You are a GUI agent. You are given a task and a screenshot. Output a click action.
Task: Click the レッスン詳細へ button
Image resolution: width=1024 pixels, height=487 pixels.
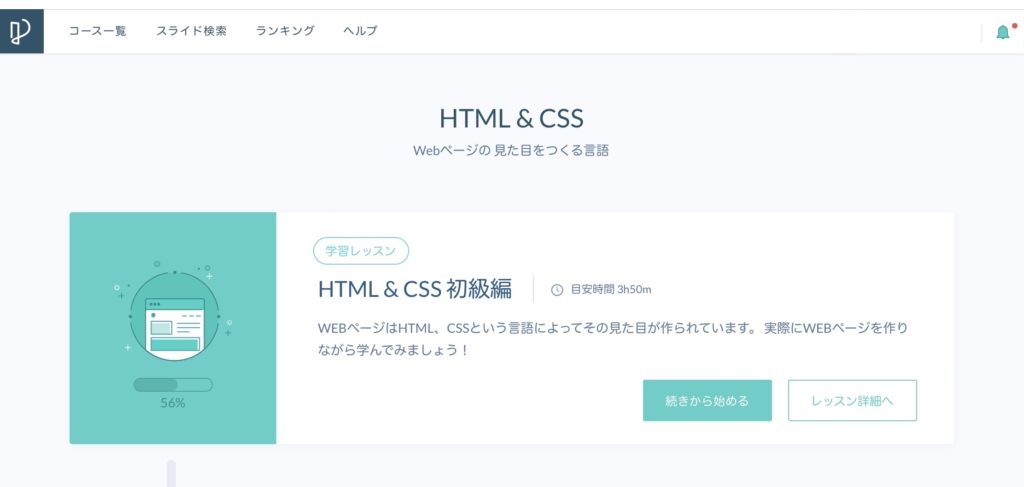tap(852, 400)
